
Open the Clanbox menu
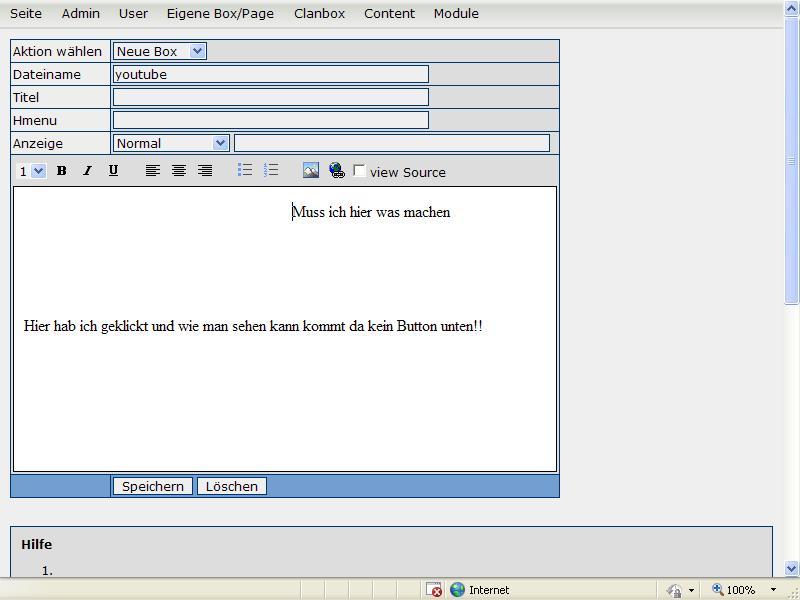(x=319, y=14)
